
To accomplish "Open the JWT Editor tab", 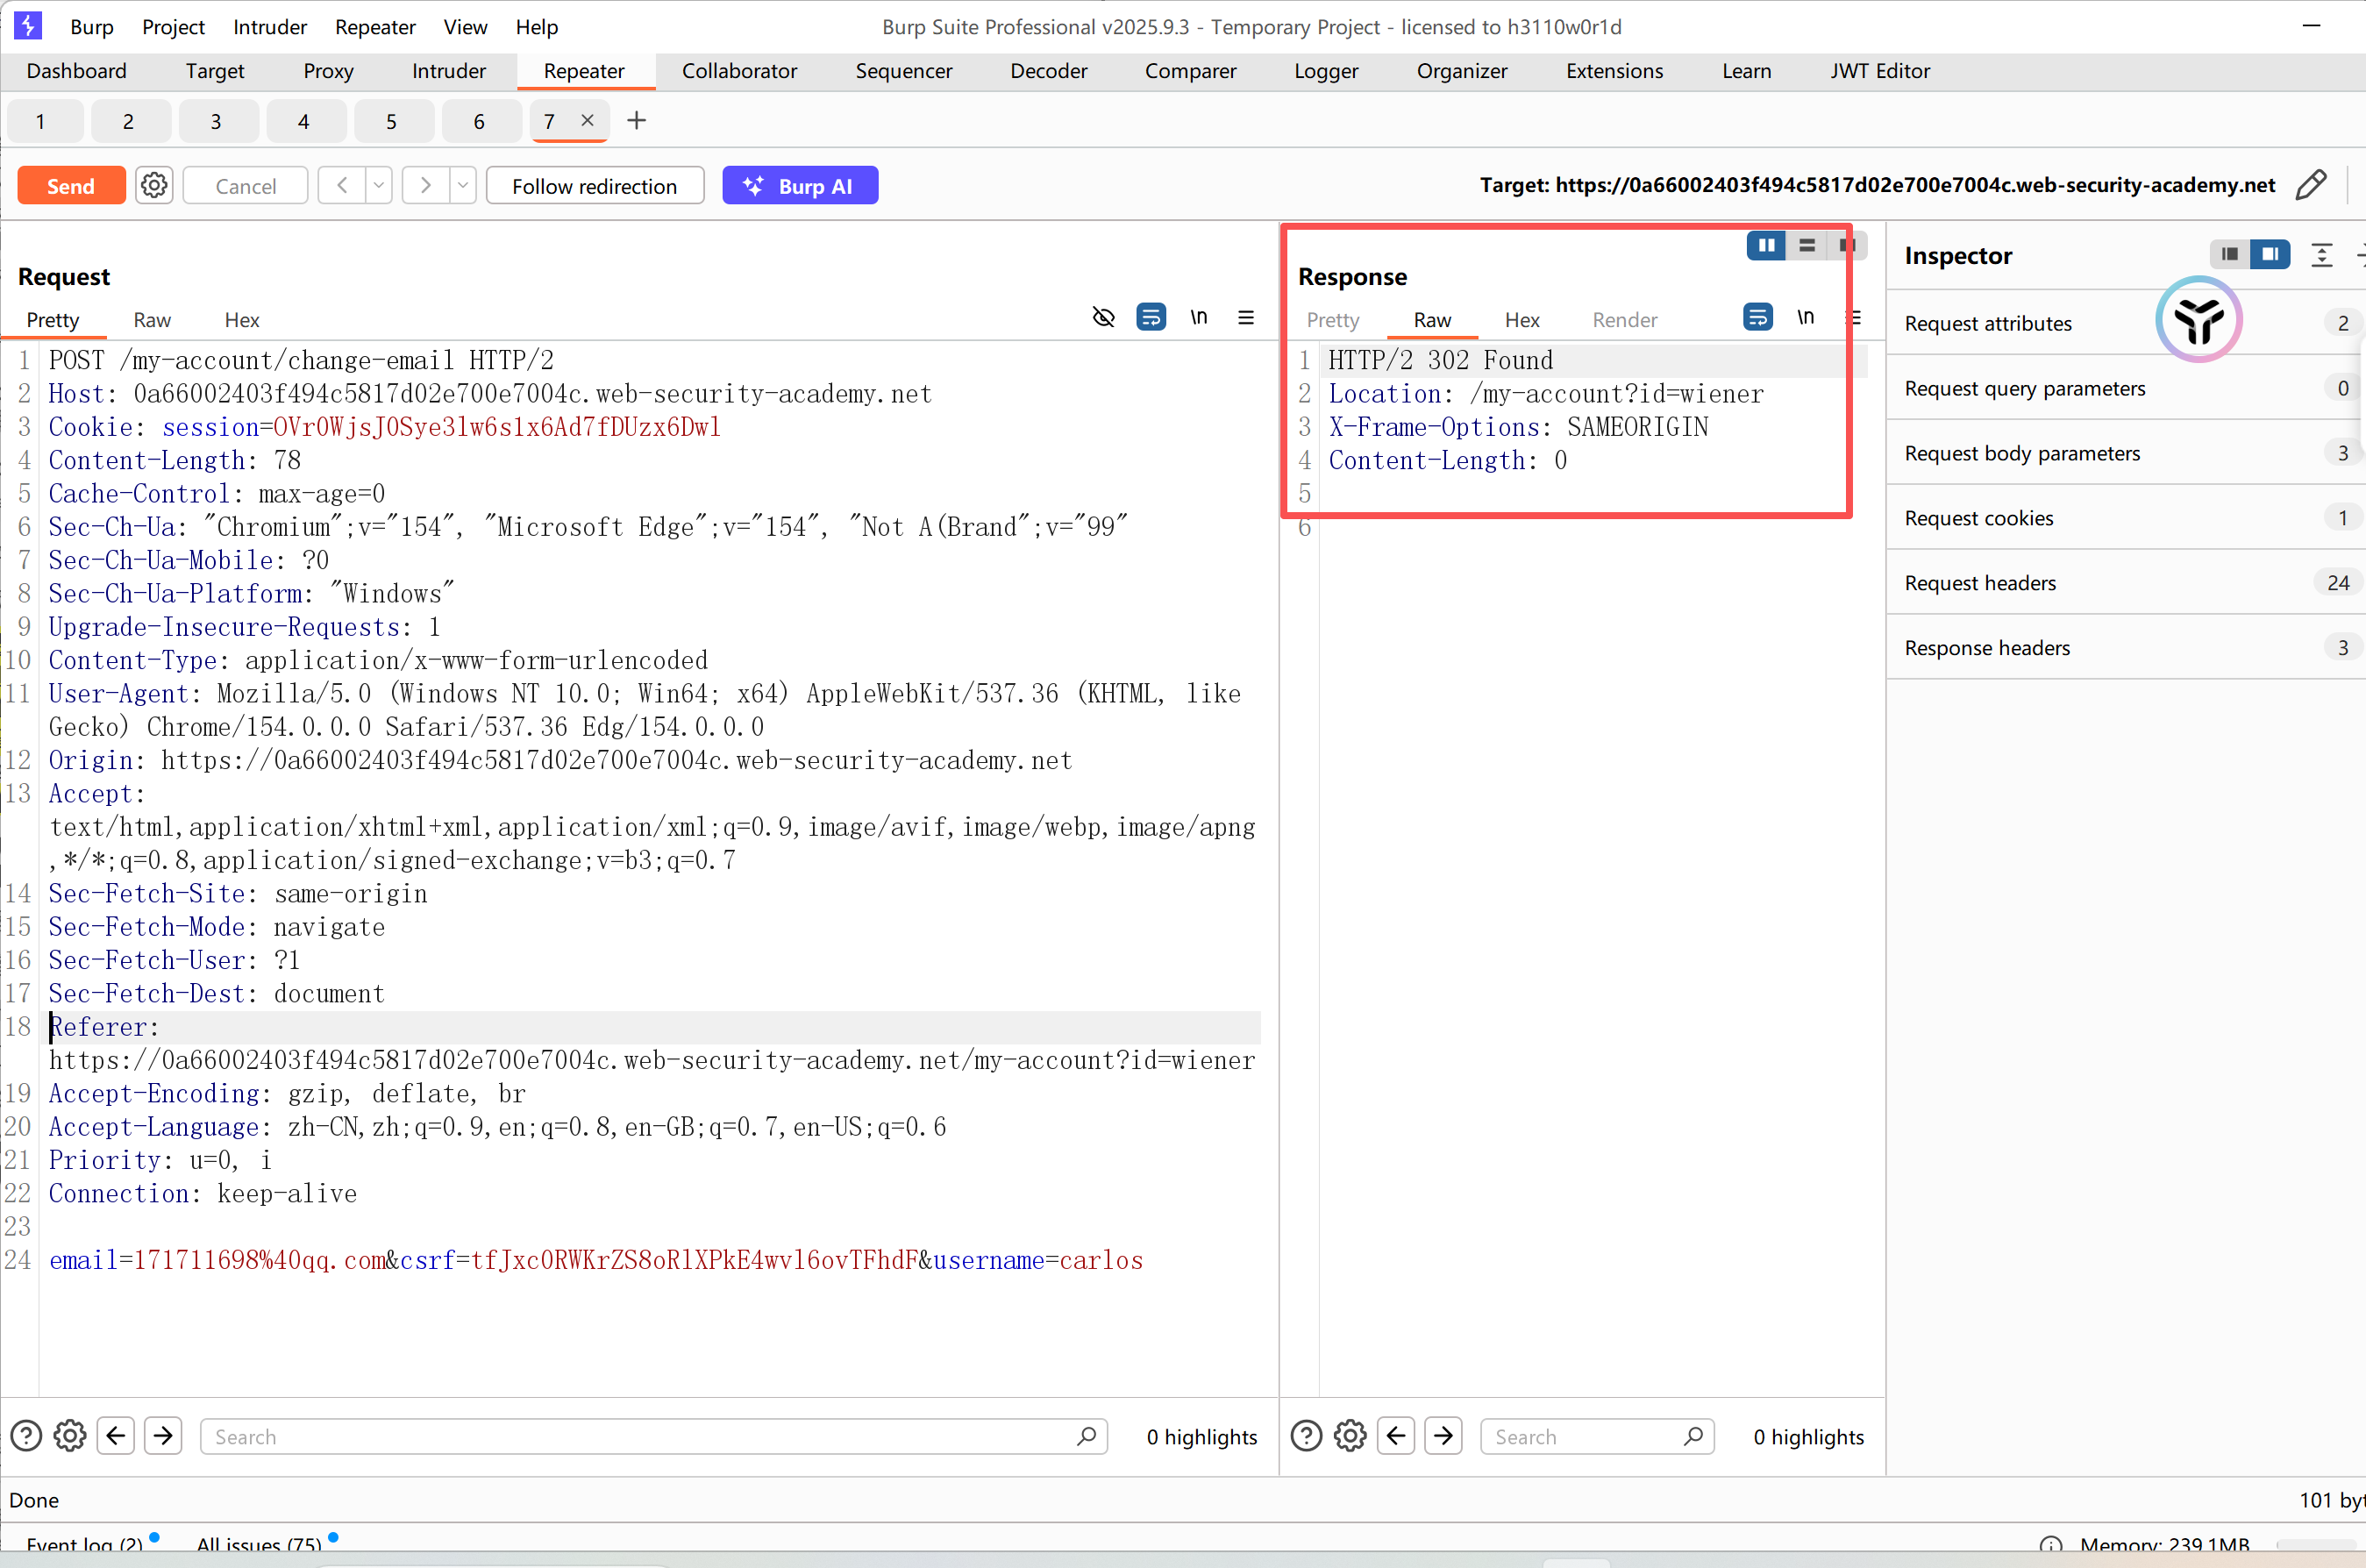I will (1879, 71).
